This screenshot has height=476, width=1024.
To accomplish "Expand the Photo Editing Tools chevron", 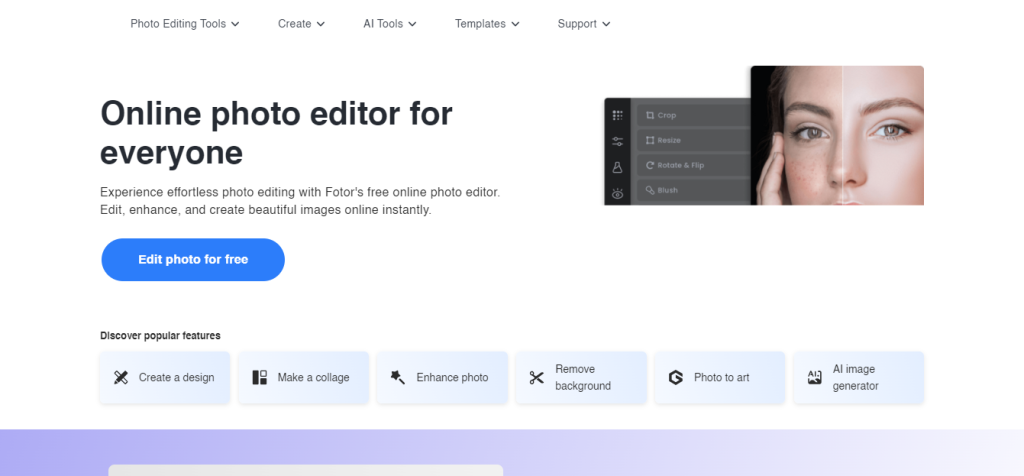I will [235, 24].
